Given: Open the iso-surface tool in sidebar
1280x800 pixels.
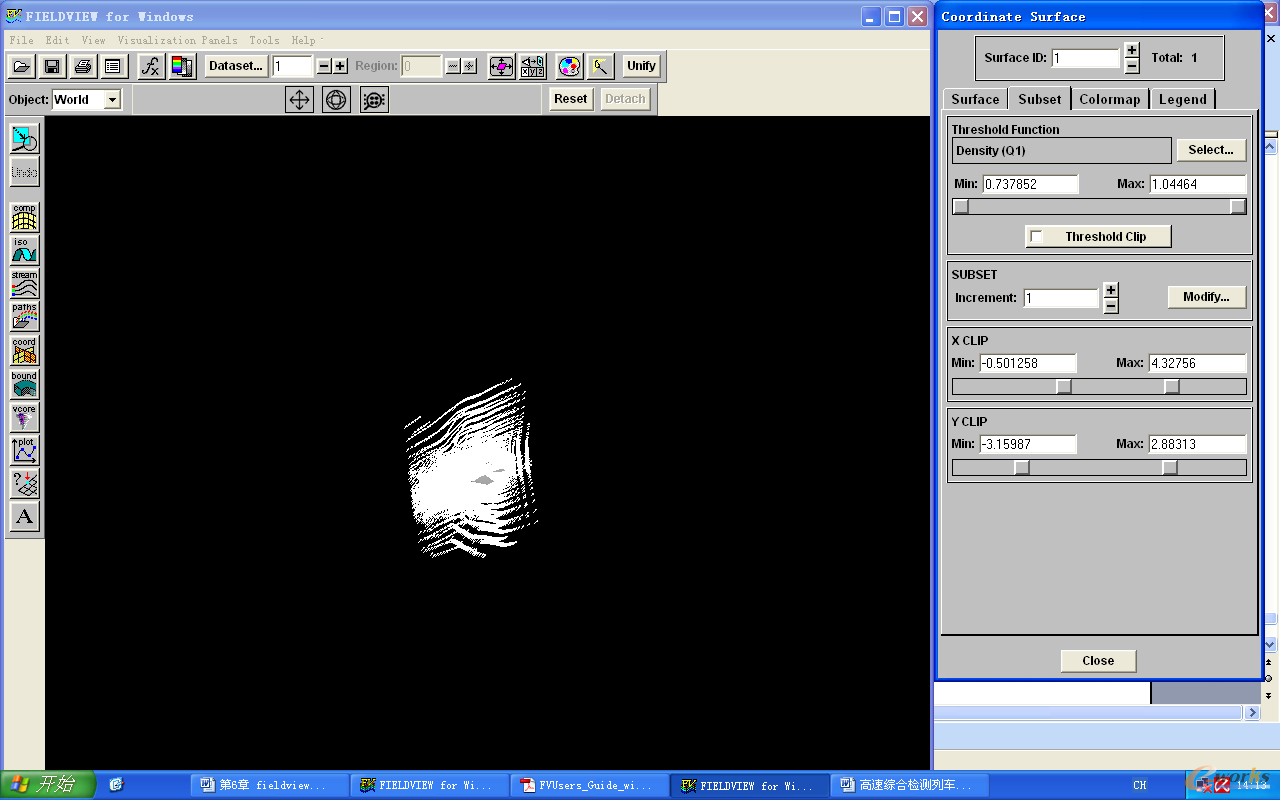Looking at the screenshot, I should tap(24, 251).
